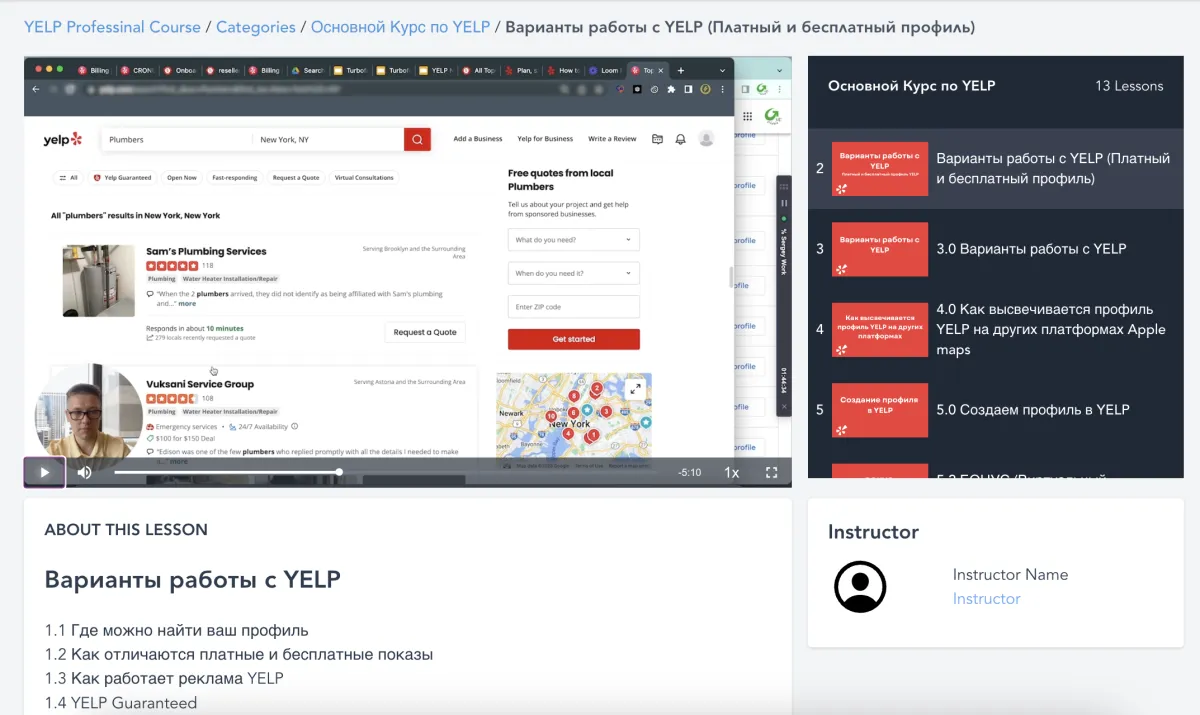Switch to the Search browser tab
This screenshot has width=1200, height=715.
pos(309,71)
